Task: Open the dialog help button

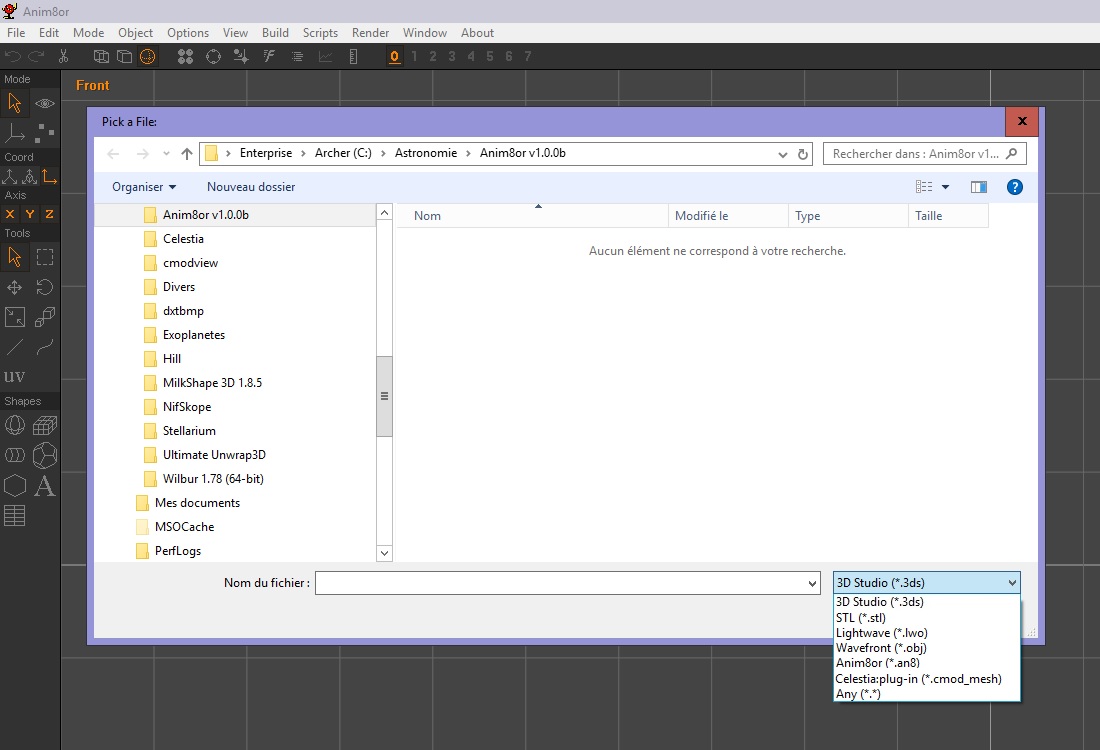Action: point(1014,187)
